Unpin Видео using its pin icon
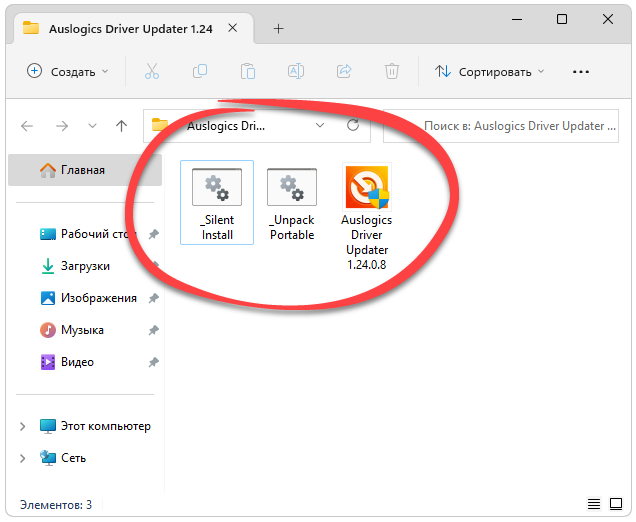The width and height of the screenshot is (636, 522). pos(153,362)
